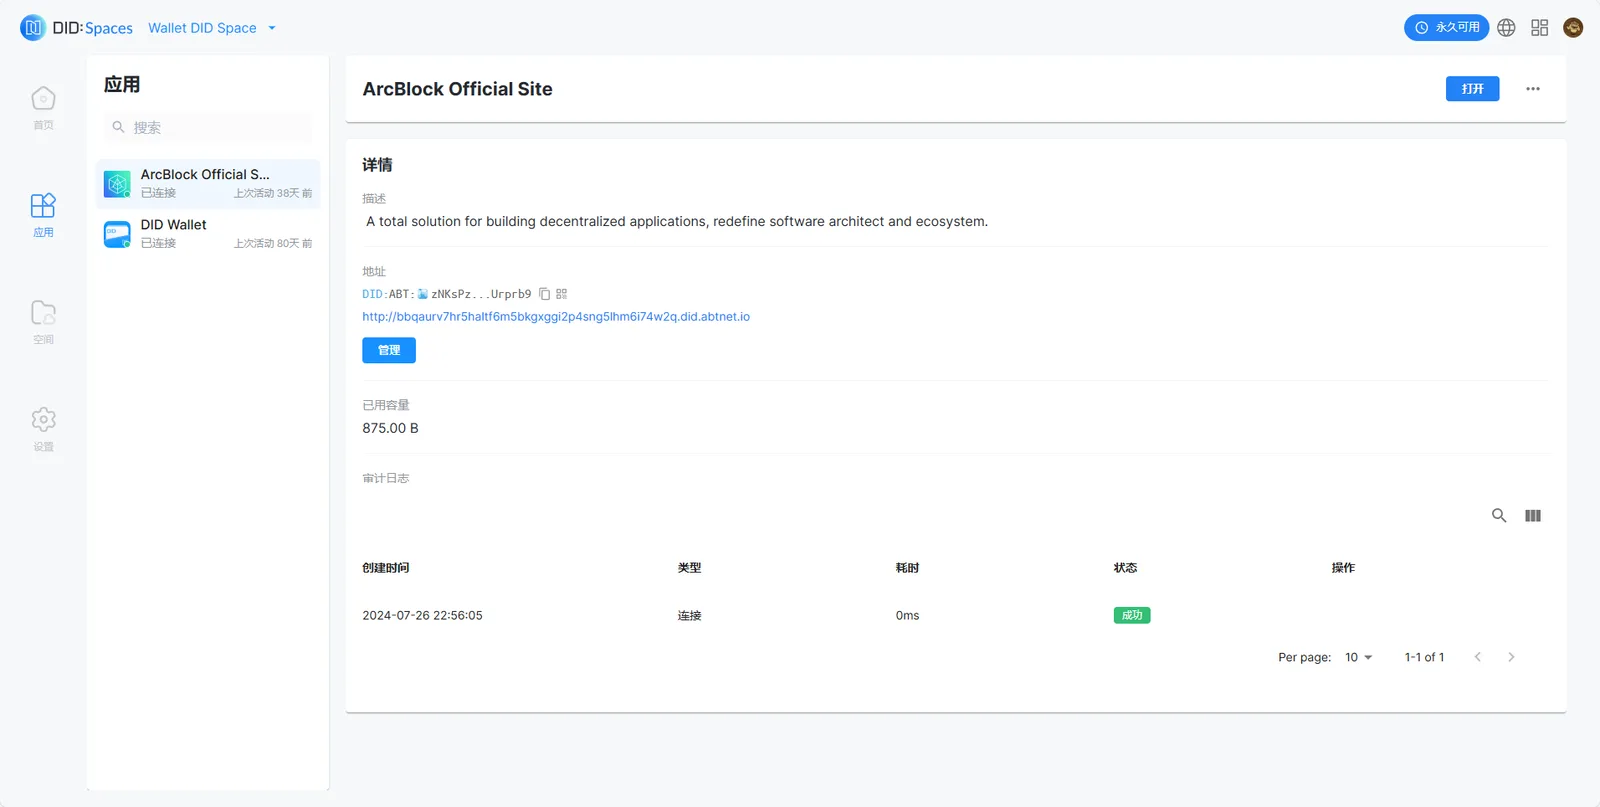This screenshot has width=1600, height=807.
Task: Go to previous page arrow
Action: point(1478,657)
